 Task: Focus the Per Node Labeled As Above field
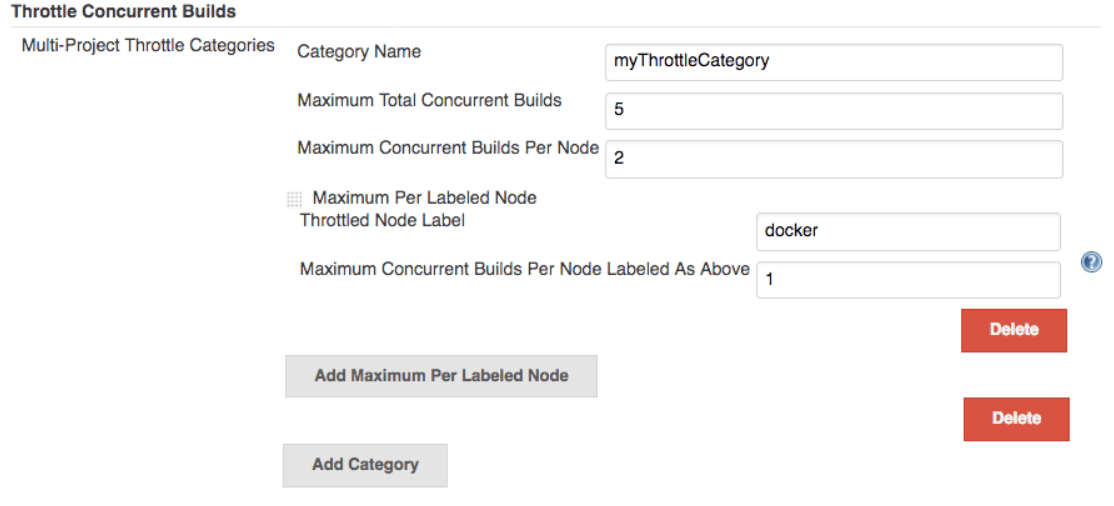point(907,280)
